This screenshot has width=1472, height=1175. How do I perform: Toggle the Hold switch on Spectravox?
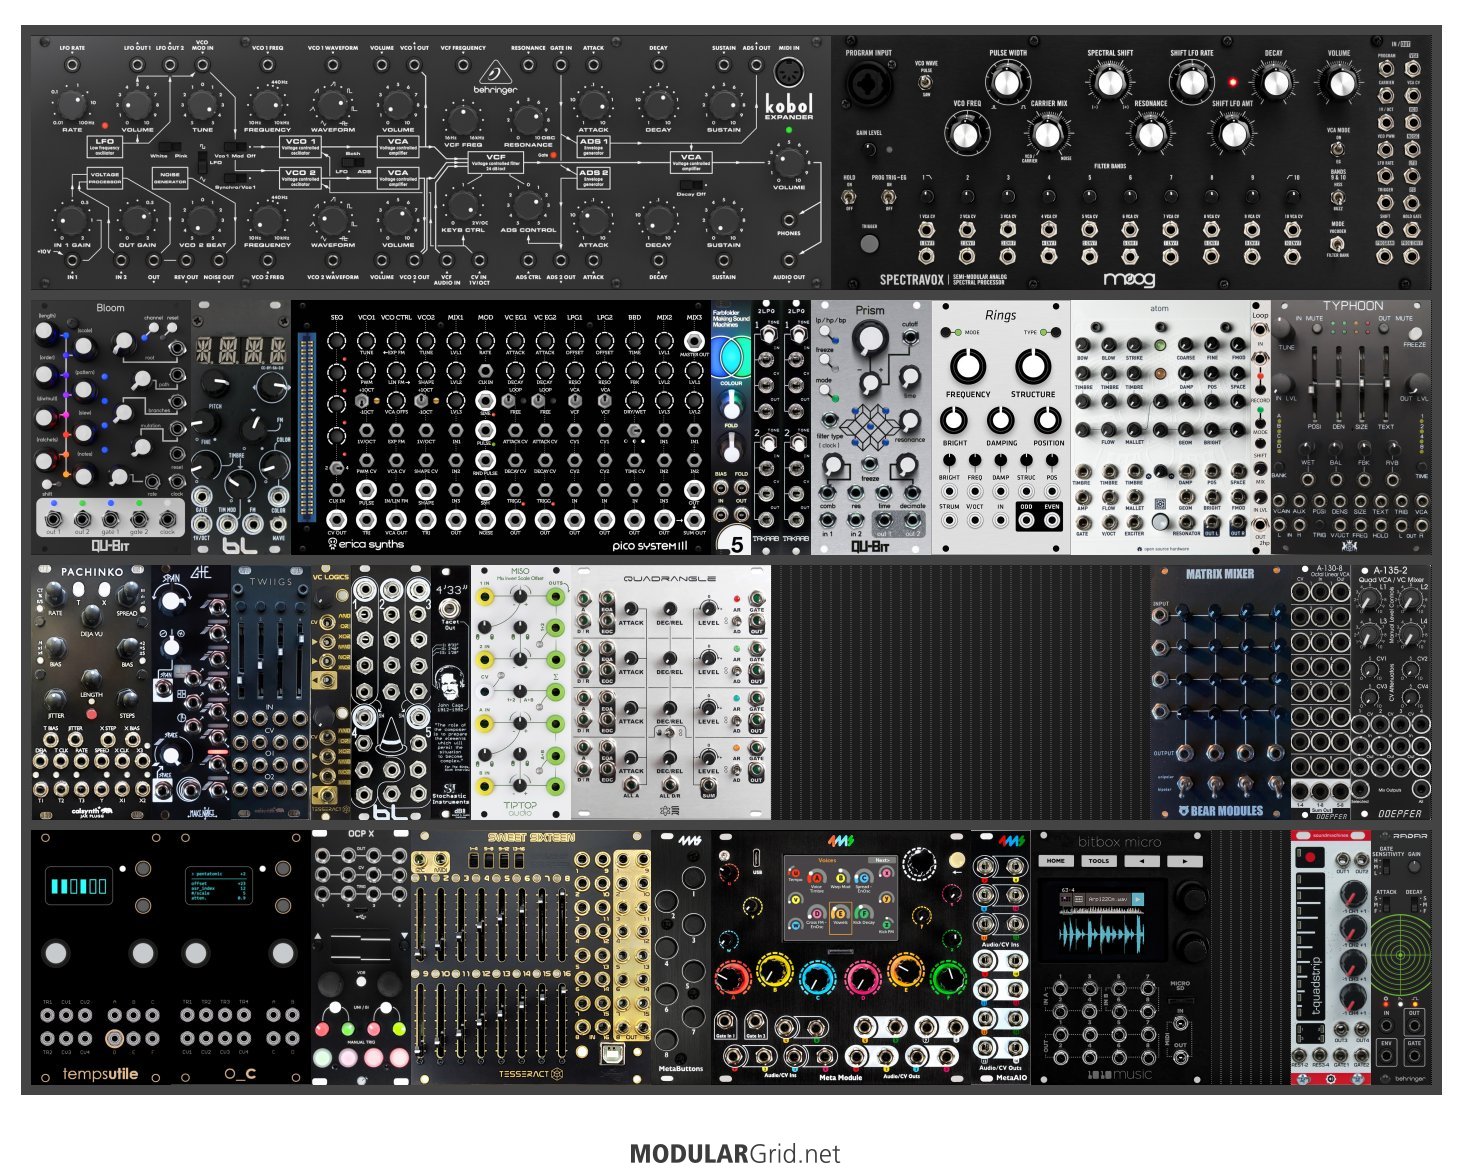point(850,197)
